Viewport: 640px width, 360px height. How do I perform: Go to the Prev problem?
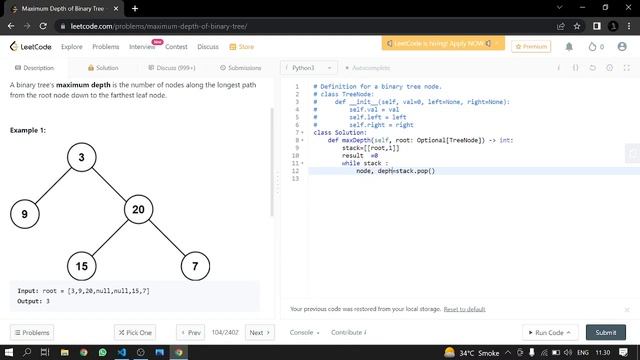click(191, 333)
